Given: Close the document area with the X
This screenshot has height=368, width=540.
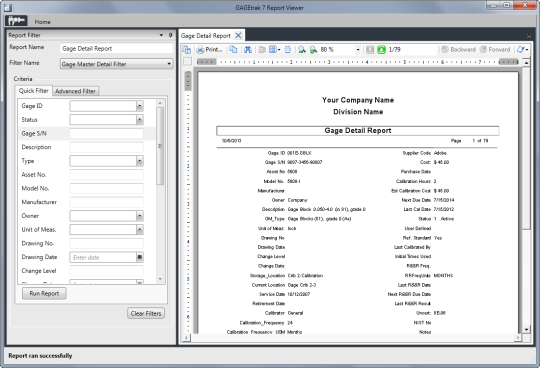Looking at the screenshot, I should (x=529, y=36).
